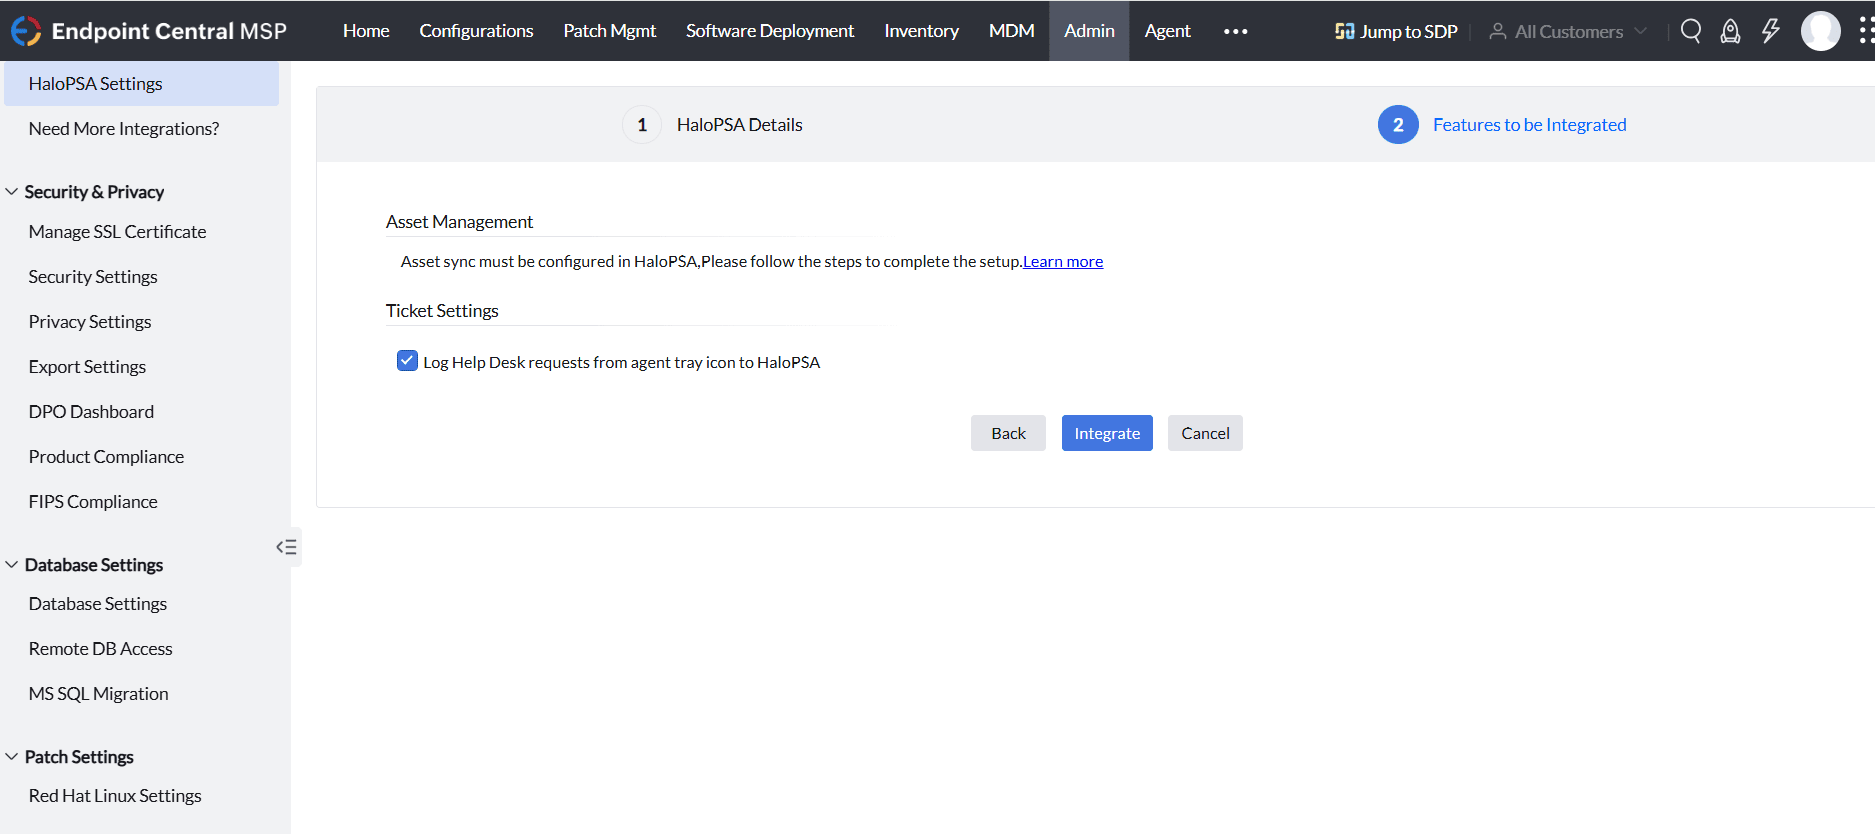This screenshot has width=1875, height=834.
Task: Open Manage SSL Certificate
Action: coord(117,232)
